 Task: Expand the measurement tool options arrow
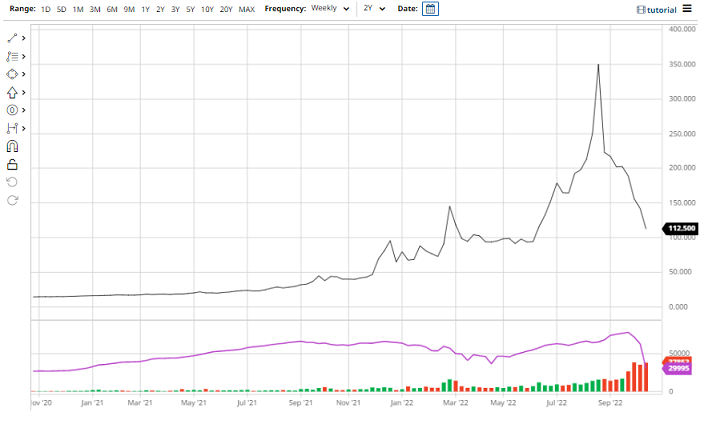[23, 128]
